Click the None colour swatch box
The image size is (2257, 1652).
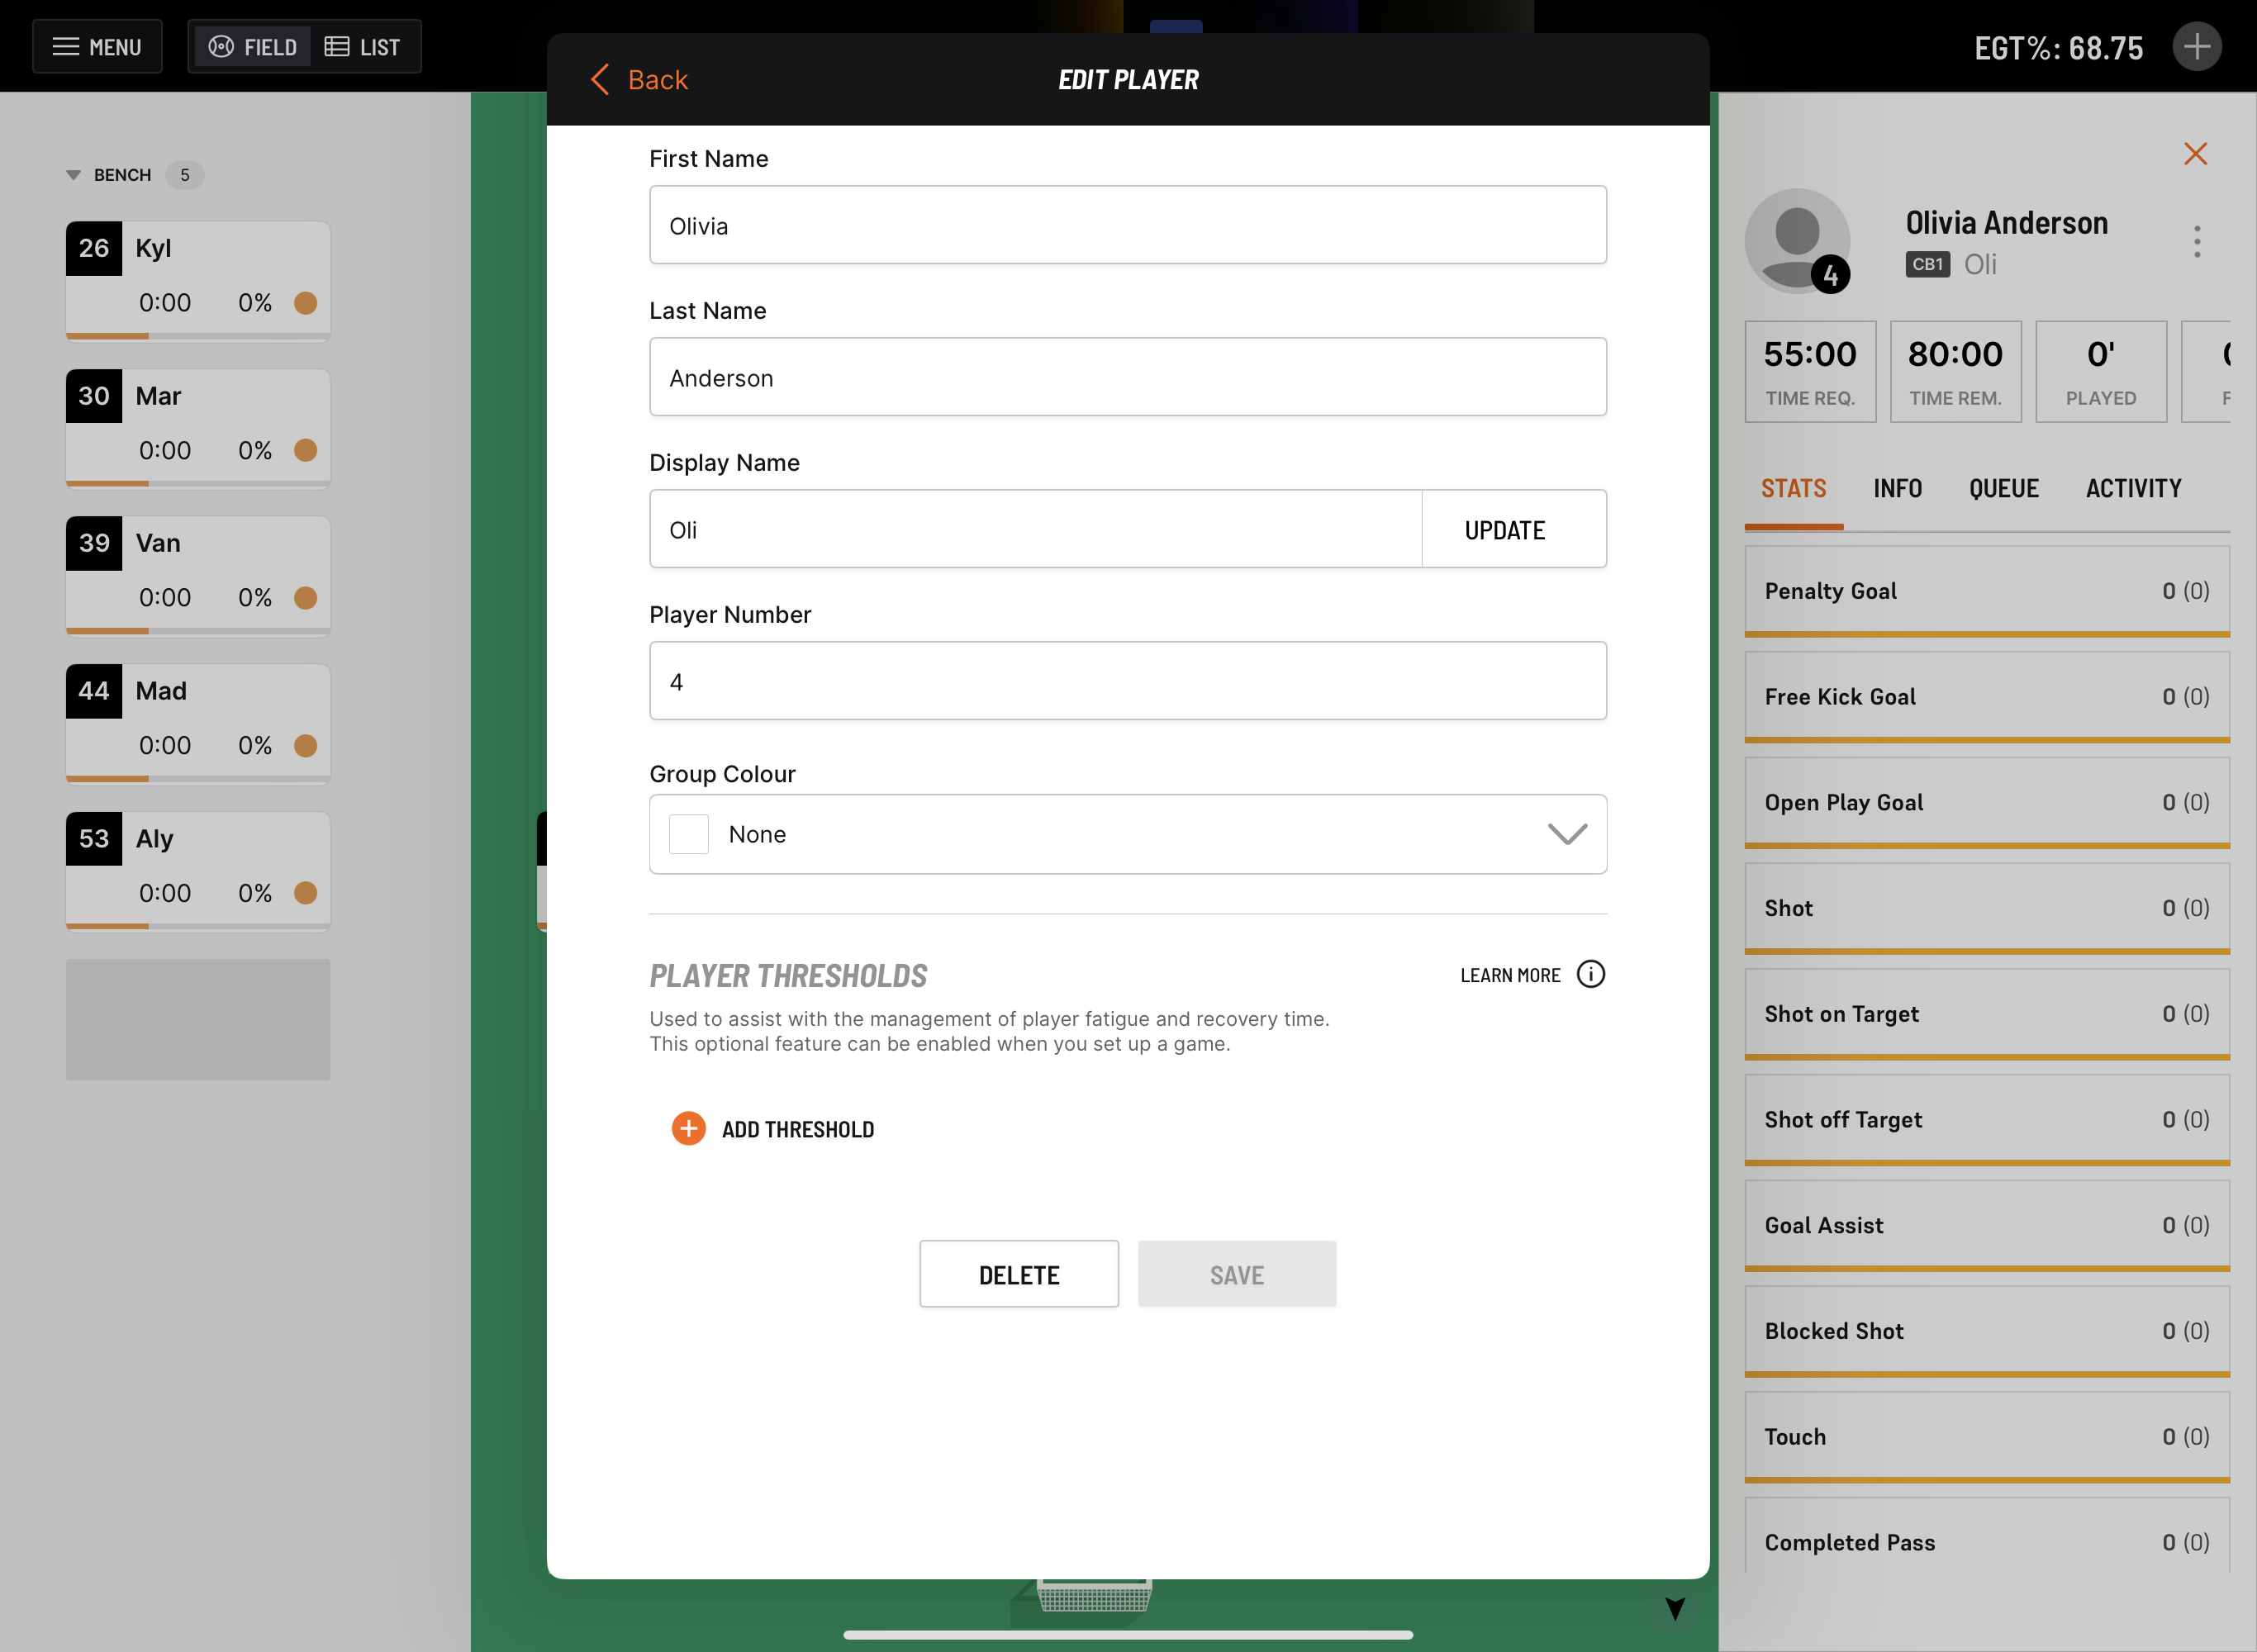[x=689, y=834]
